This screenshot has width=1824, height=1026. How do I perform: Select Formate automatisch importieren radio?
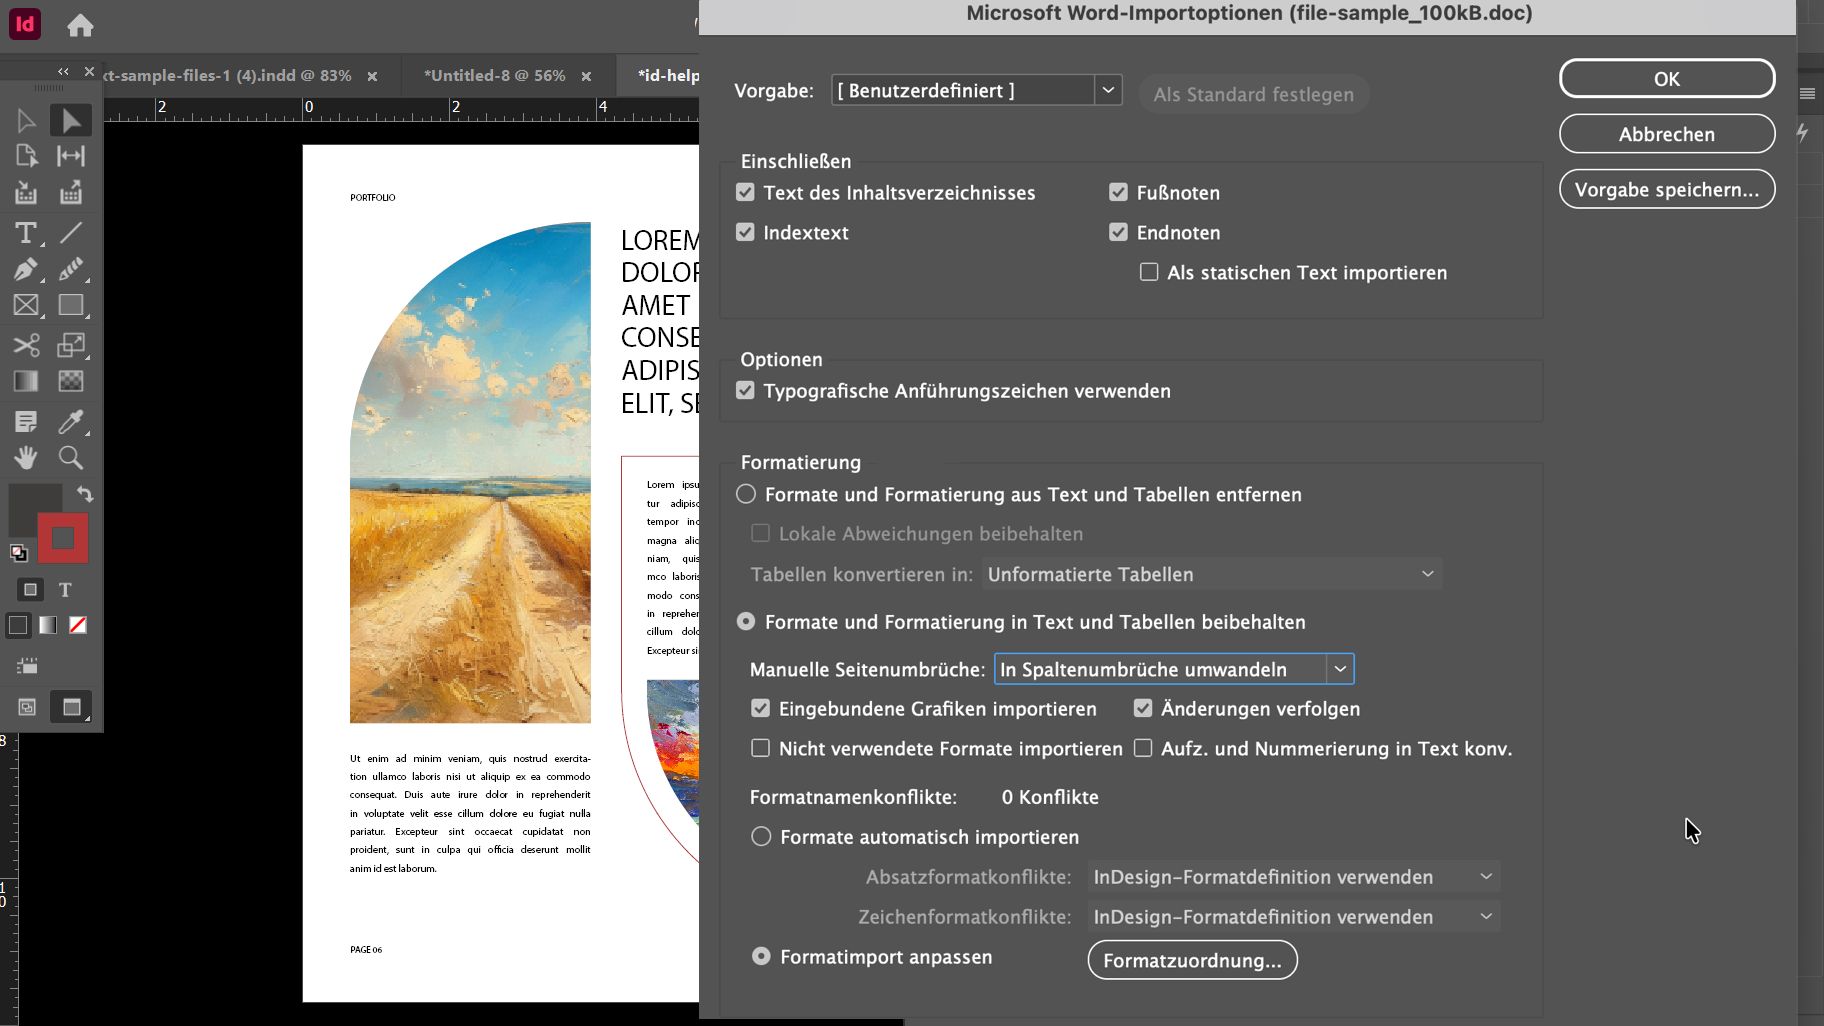coord(761,836)
